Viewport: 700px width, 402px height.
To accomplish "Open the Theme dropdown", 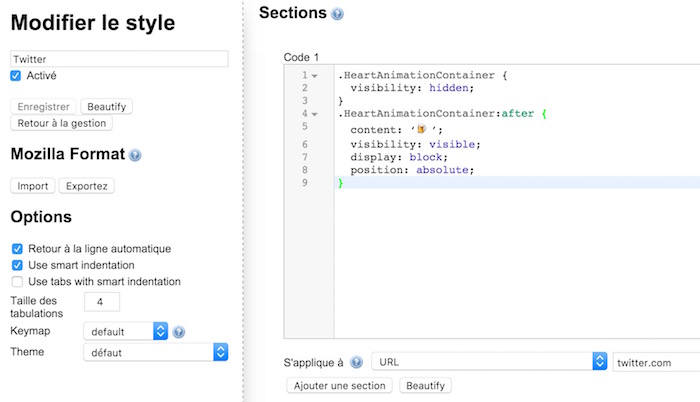I will tap(155, 352).
